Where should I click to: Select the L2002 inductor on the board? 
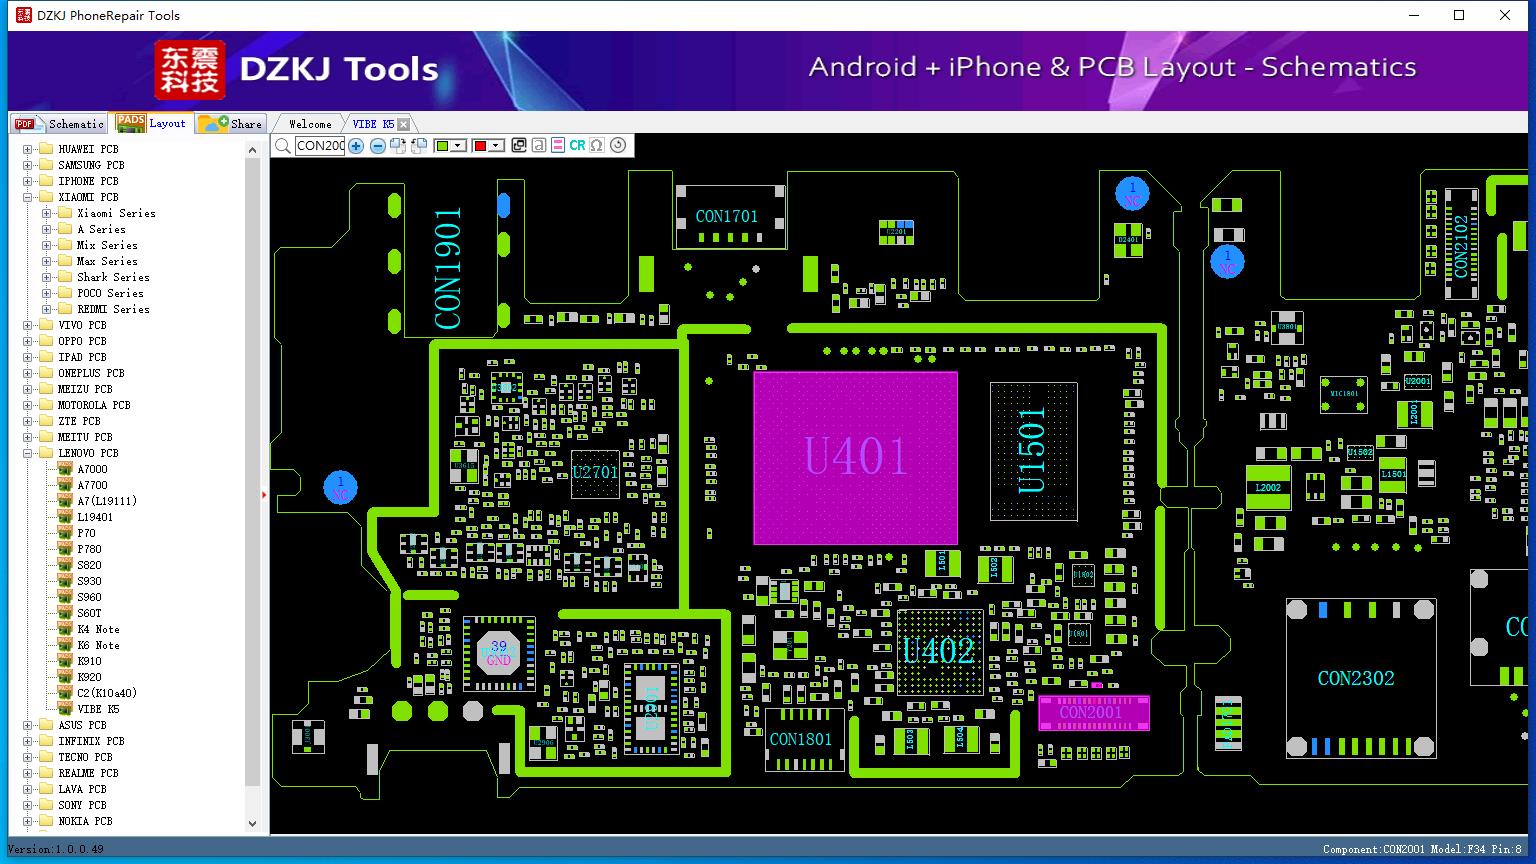point(1268,488)
